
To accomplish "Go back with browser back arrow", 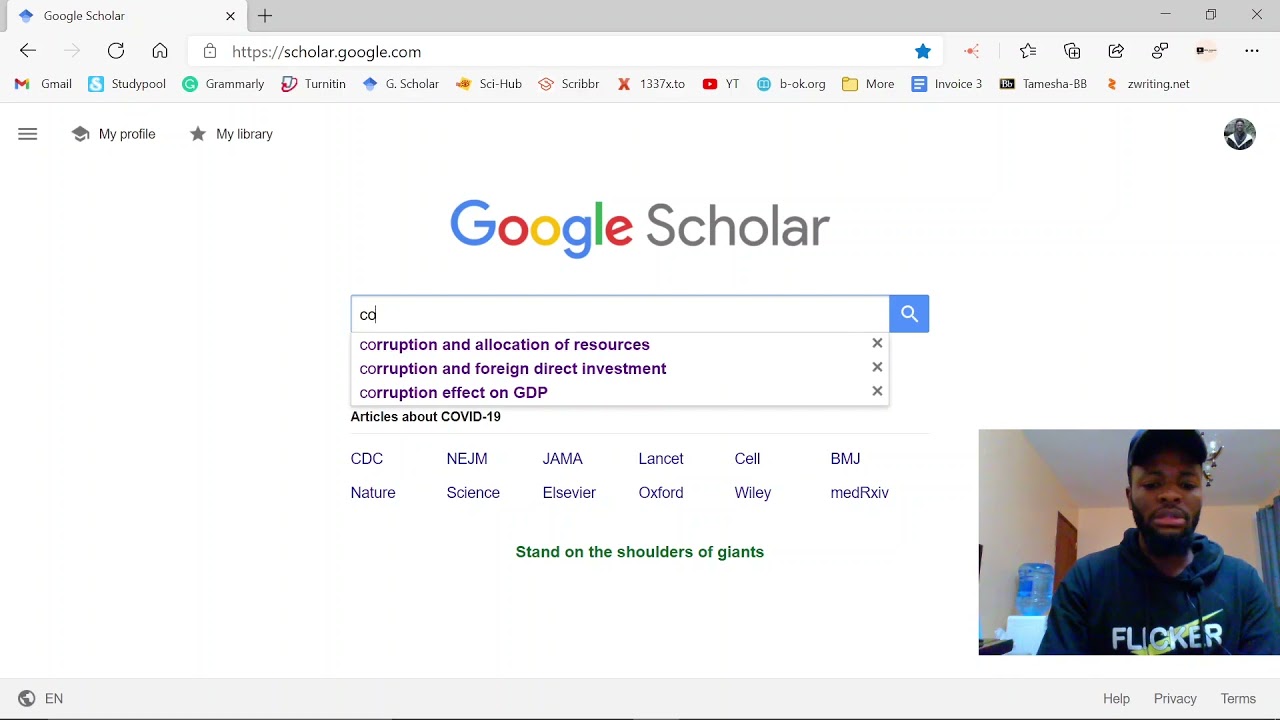I will 28,51.
